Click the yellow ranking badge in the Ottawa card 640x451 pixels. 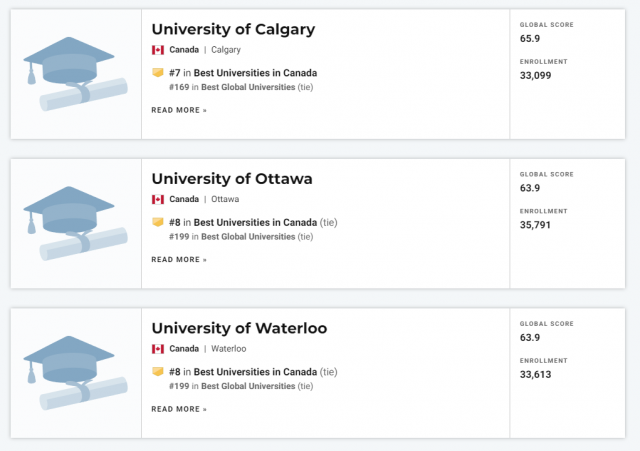click(158, 222)
